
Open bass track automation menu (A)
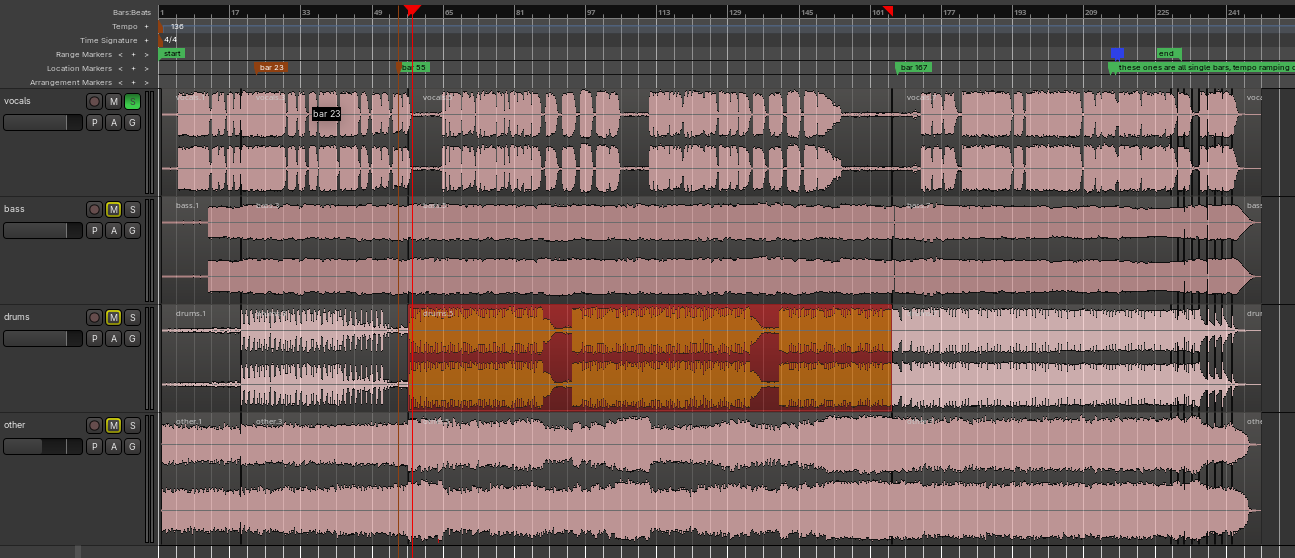point(114,230)
